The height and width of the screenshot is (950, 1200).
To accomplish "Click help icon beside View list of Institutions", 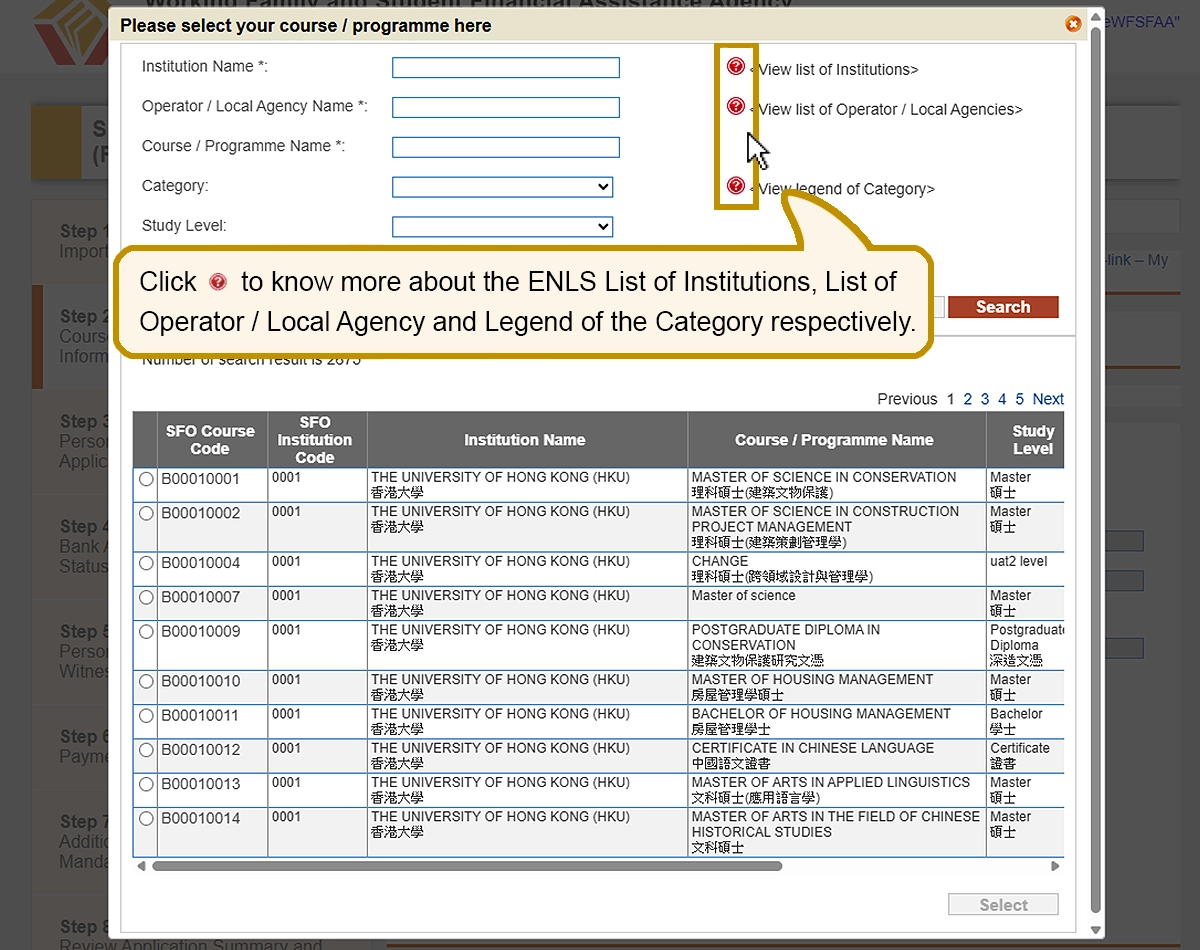I will click(736, 67).
